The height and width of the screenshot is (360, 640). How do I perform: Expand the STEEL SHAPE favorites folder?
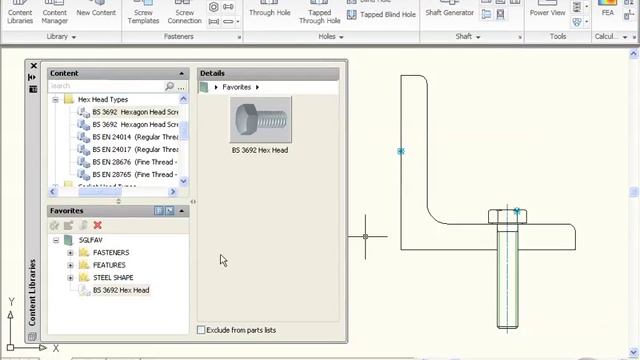70,278
